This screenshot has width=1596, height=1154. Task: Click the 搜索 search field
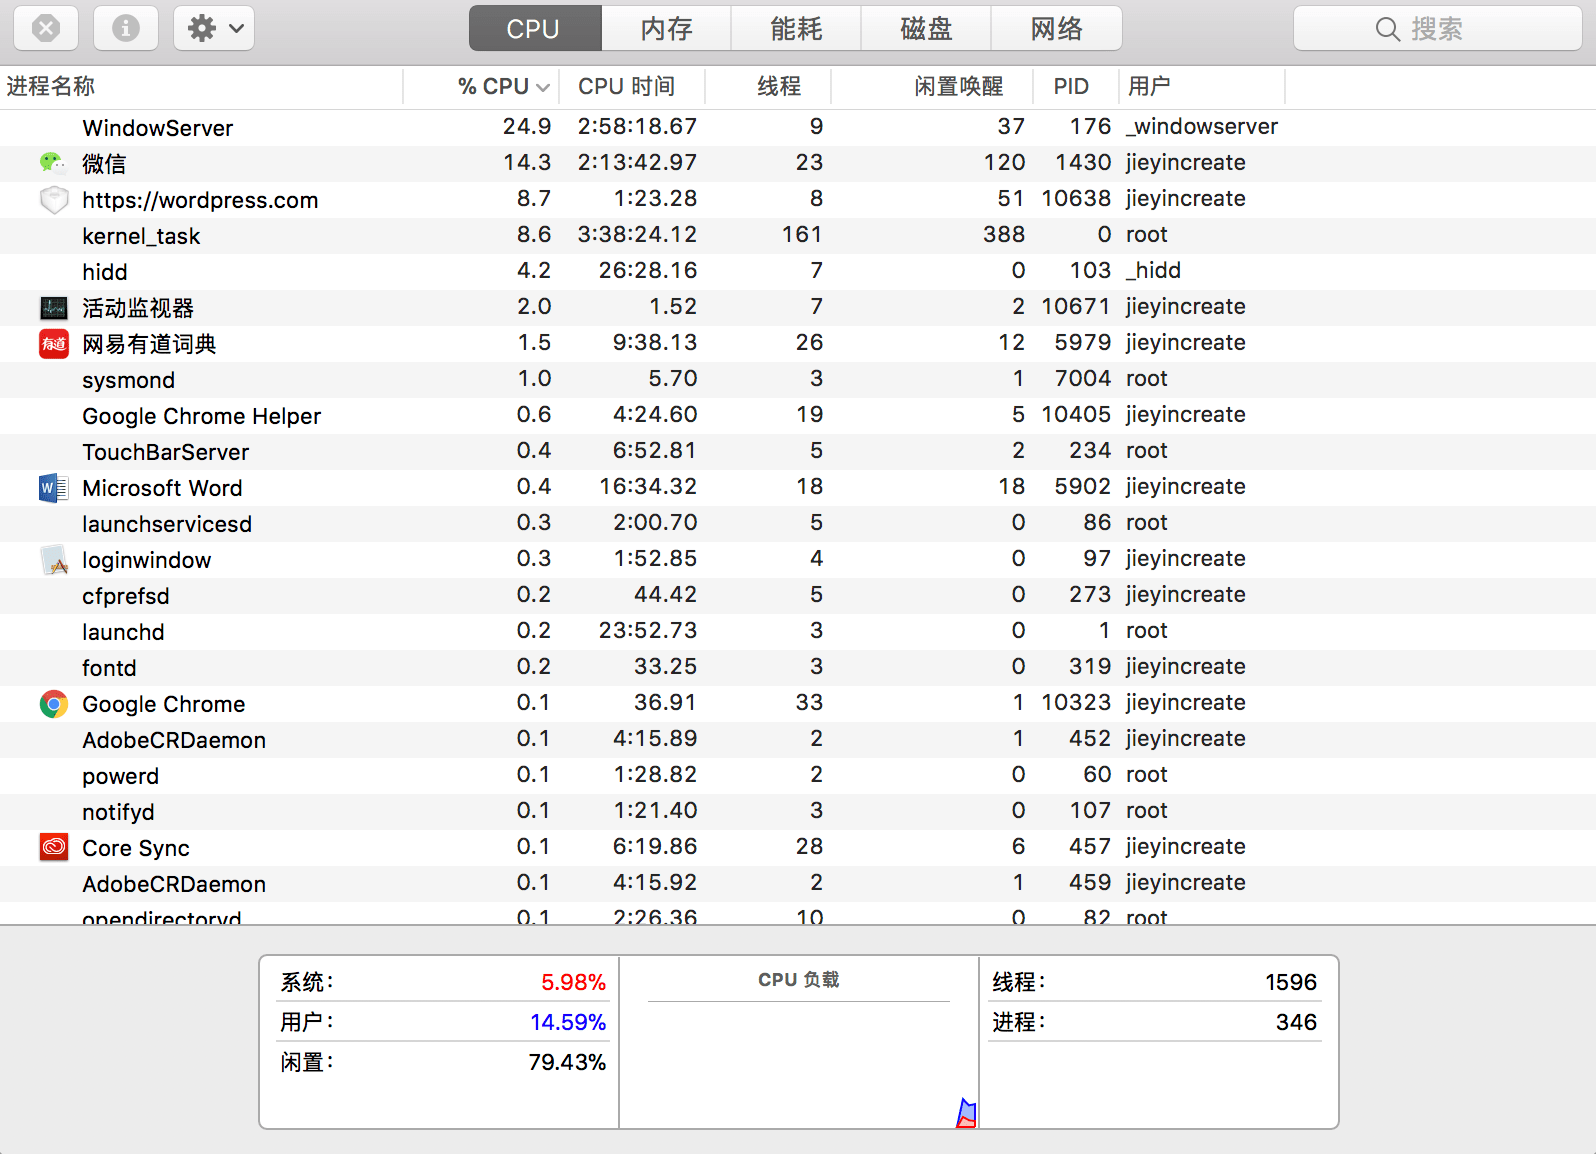pos(1438,28)
